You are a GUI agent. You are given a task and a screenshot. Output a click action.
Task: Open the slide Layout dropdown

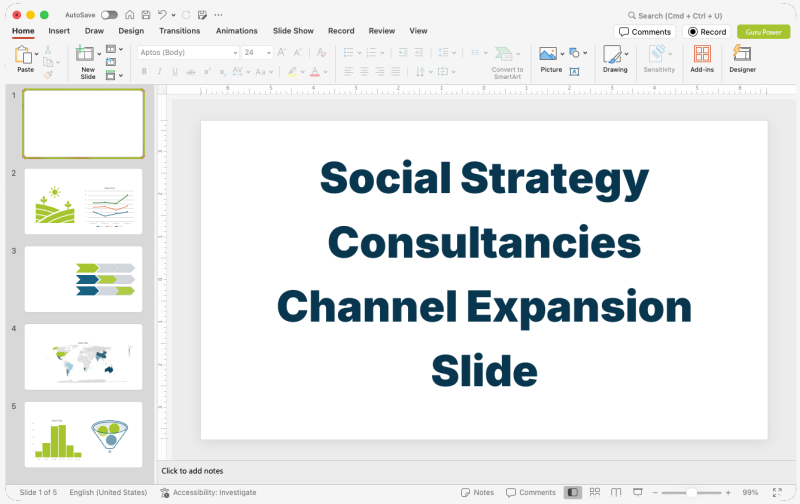114,49
